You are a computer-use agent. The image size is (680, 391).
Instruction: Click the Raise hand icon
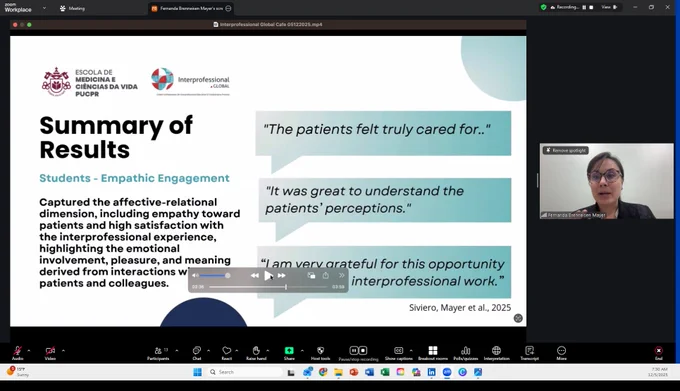pos(256,350)
